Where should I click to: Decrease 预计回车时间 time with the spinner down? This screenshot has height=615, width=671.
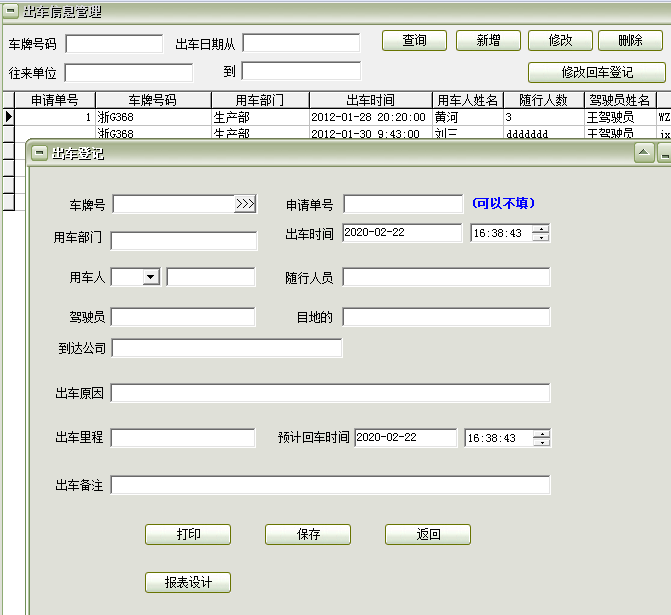pos(542,442)
